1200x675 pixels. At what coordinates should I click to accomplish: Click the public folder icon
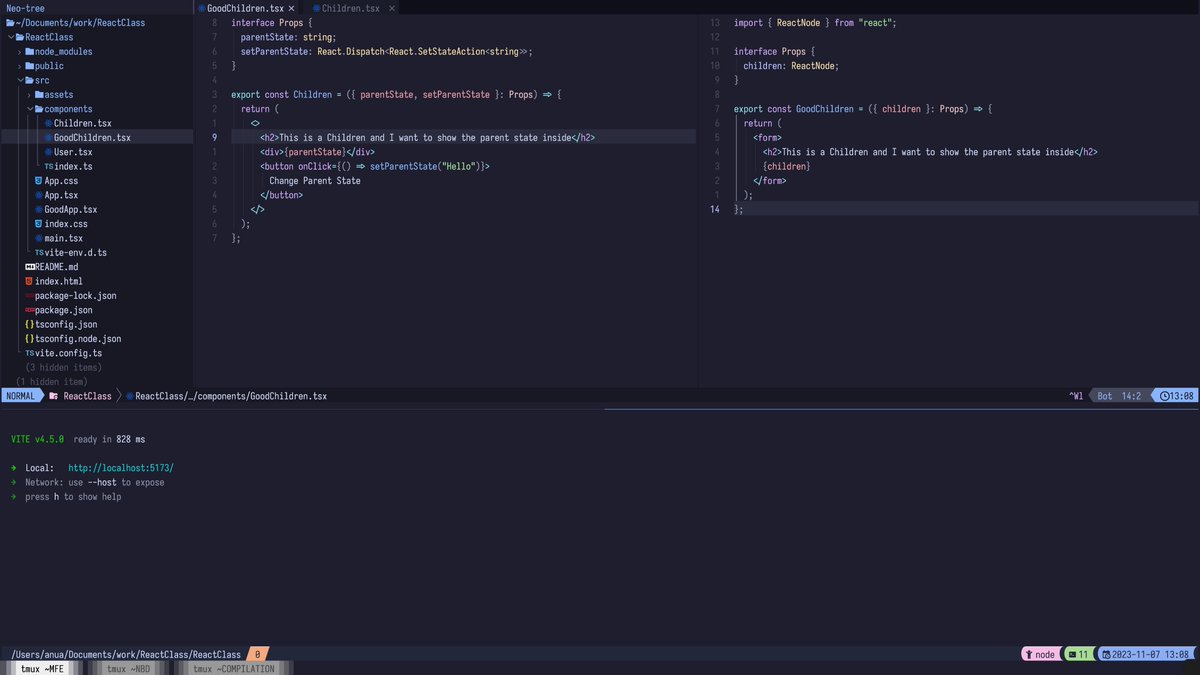[29, 66]
